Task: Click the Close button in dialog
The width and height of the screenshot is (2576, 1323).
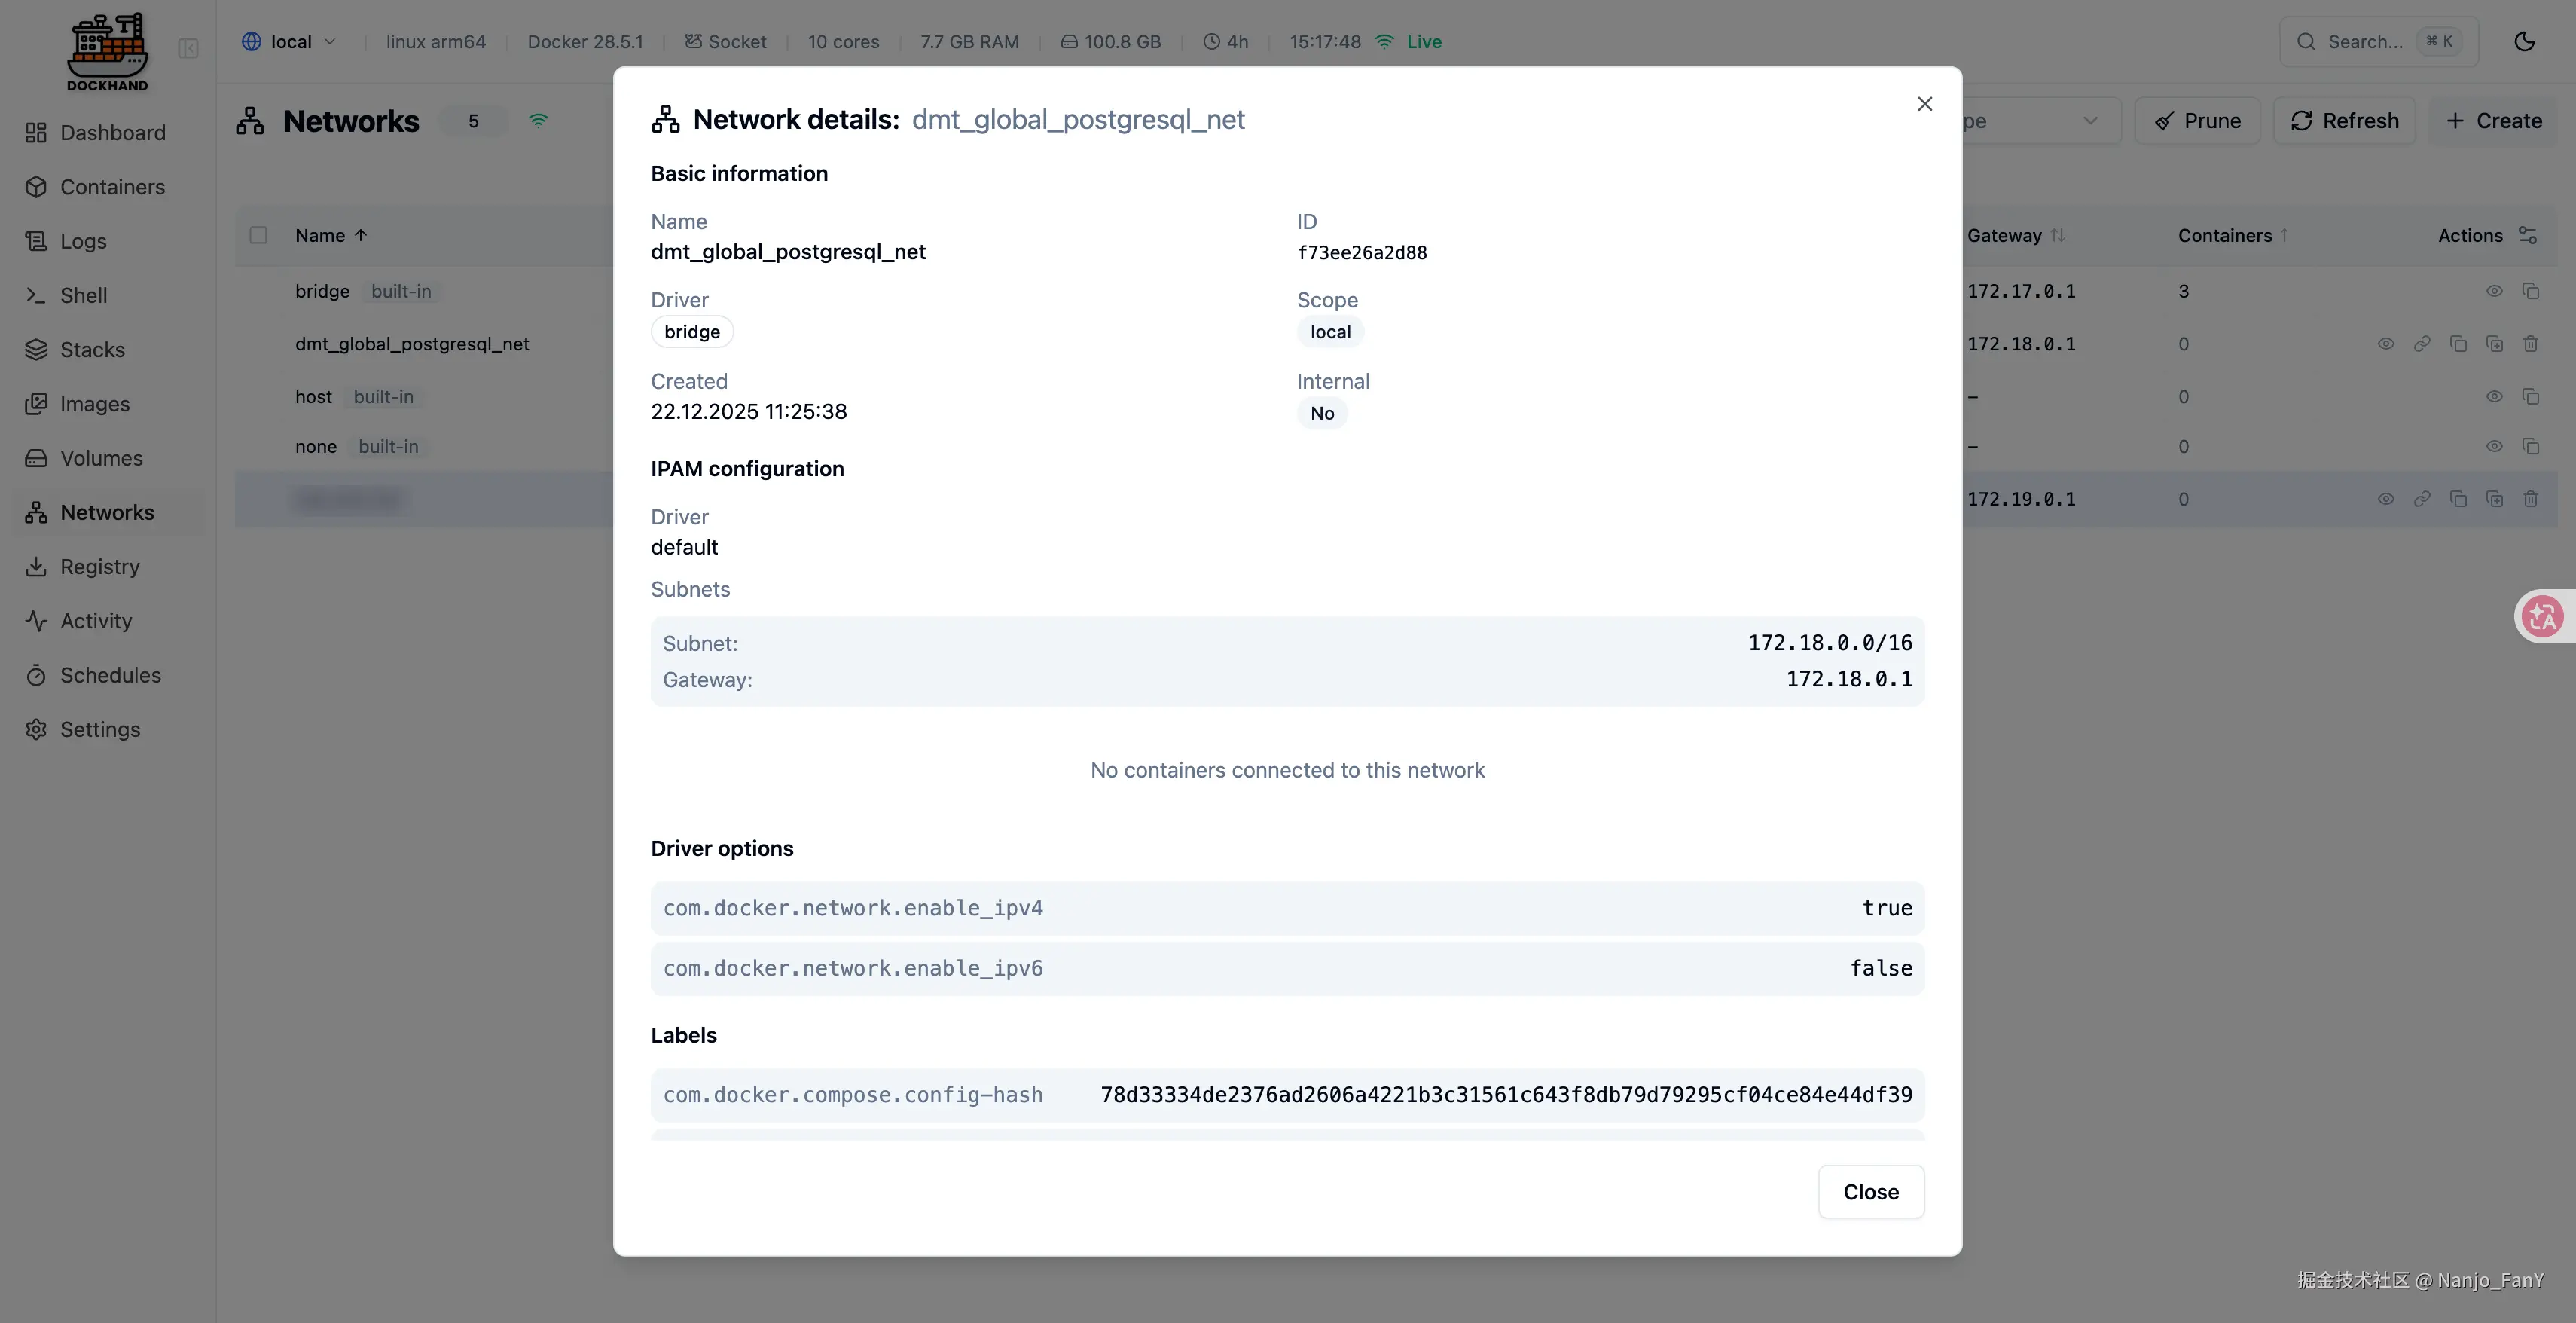Action: coord(1870,1192)
